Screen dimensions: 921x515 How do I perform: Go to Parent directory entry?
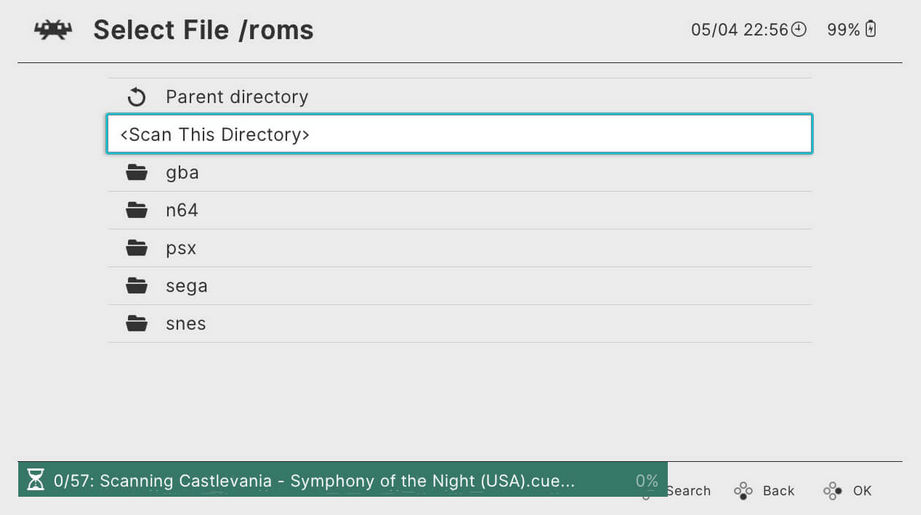pyautogui.click(x=459, y=97)
